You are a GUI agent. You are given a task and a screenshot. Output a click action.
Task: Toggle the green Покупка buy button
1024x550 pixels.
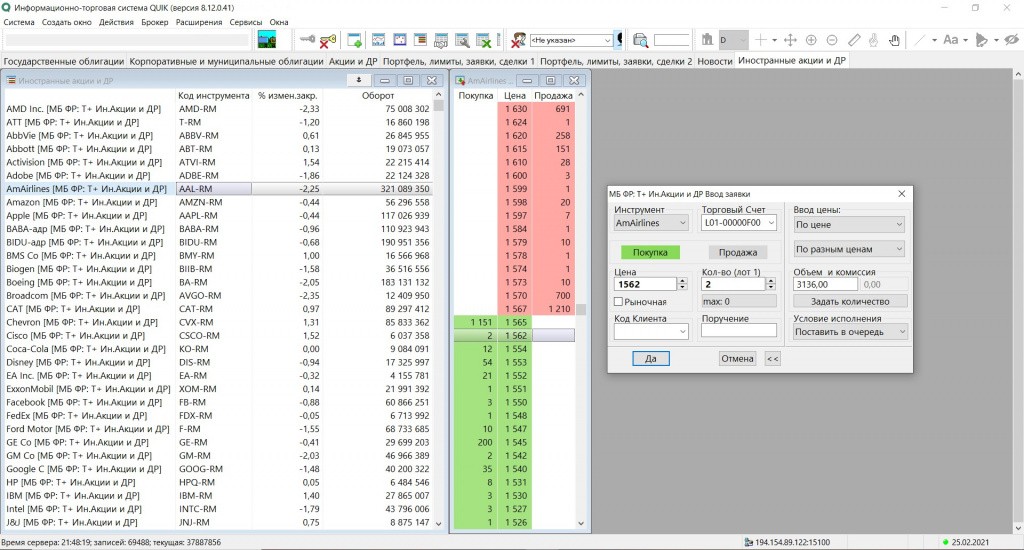coord(650,253)
